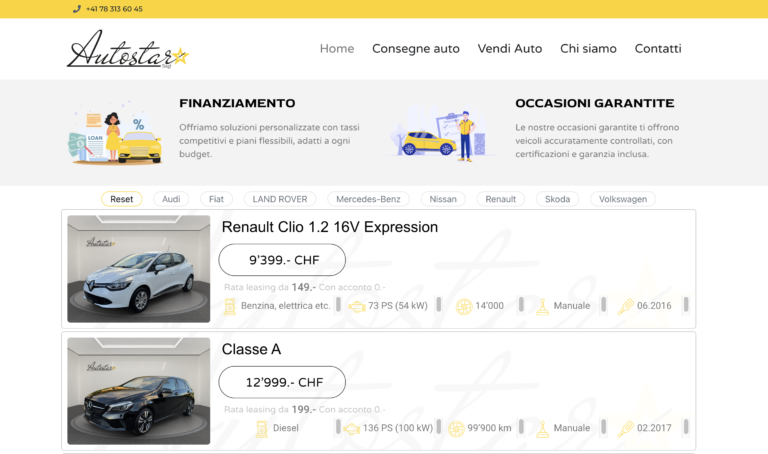Open the Renault Clio 1.2 16V Expression title

pos(330,227)
